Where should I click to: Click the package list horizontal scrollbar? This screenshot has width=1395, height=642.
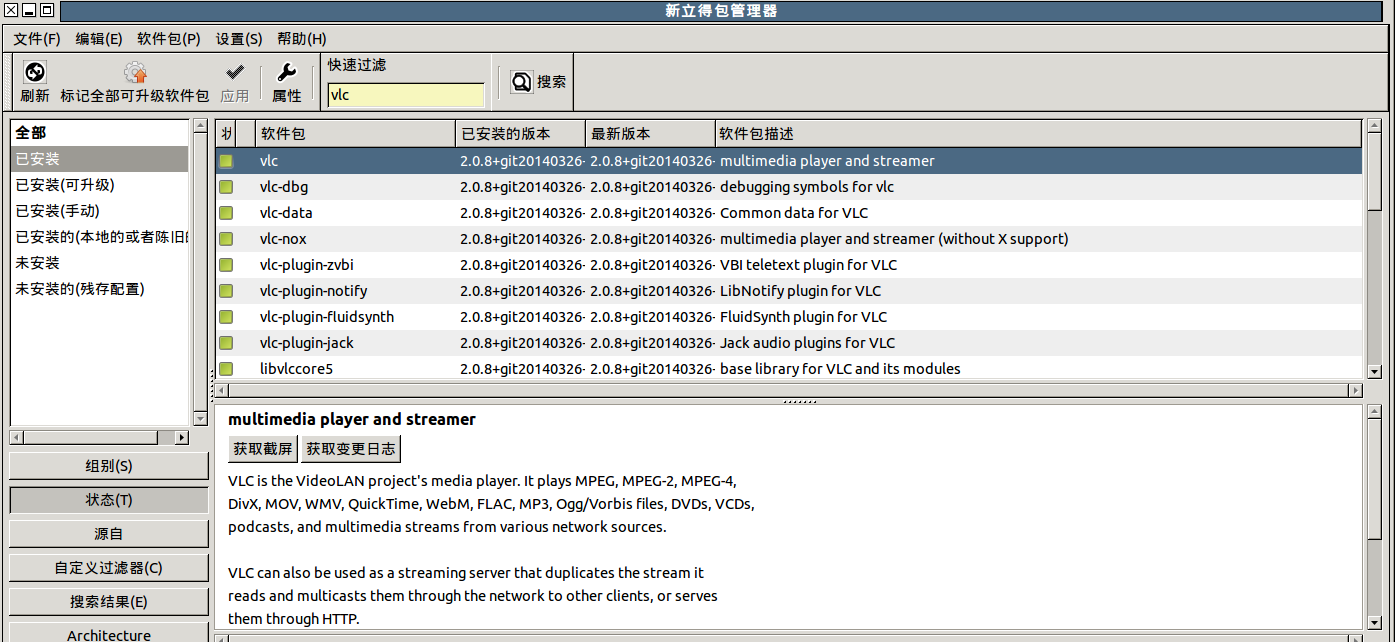click(x=789, y=390)
